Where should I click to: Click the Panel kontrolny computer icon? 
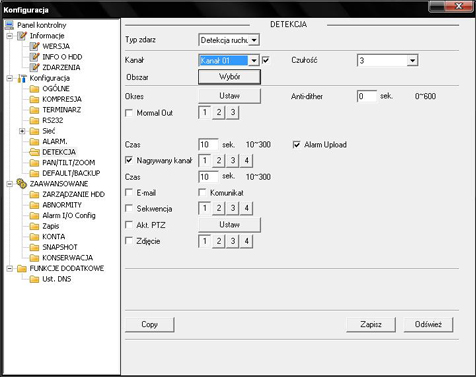click(9, 25)
